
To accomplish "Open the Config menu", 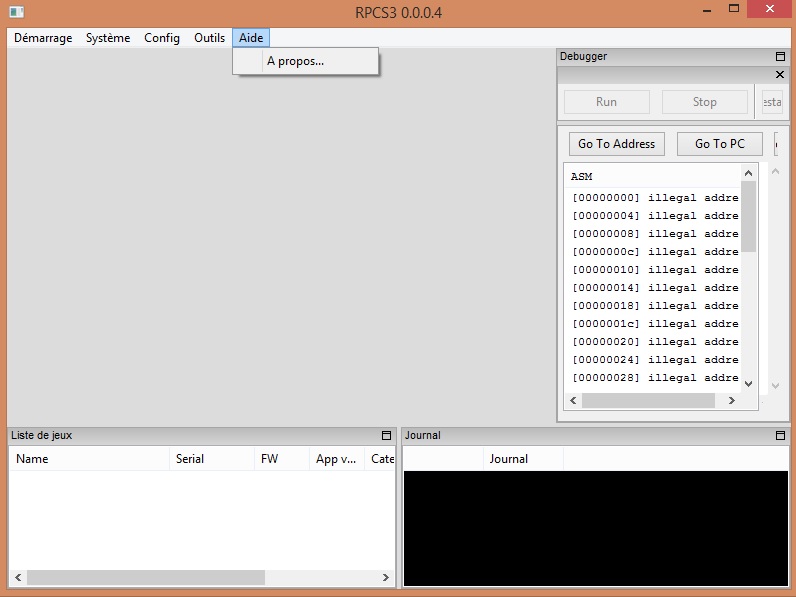I will click(x=162, y=38).
